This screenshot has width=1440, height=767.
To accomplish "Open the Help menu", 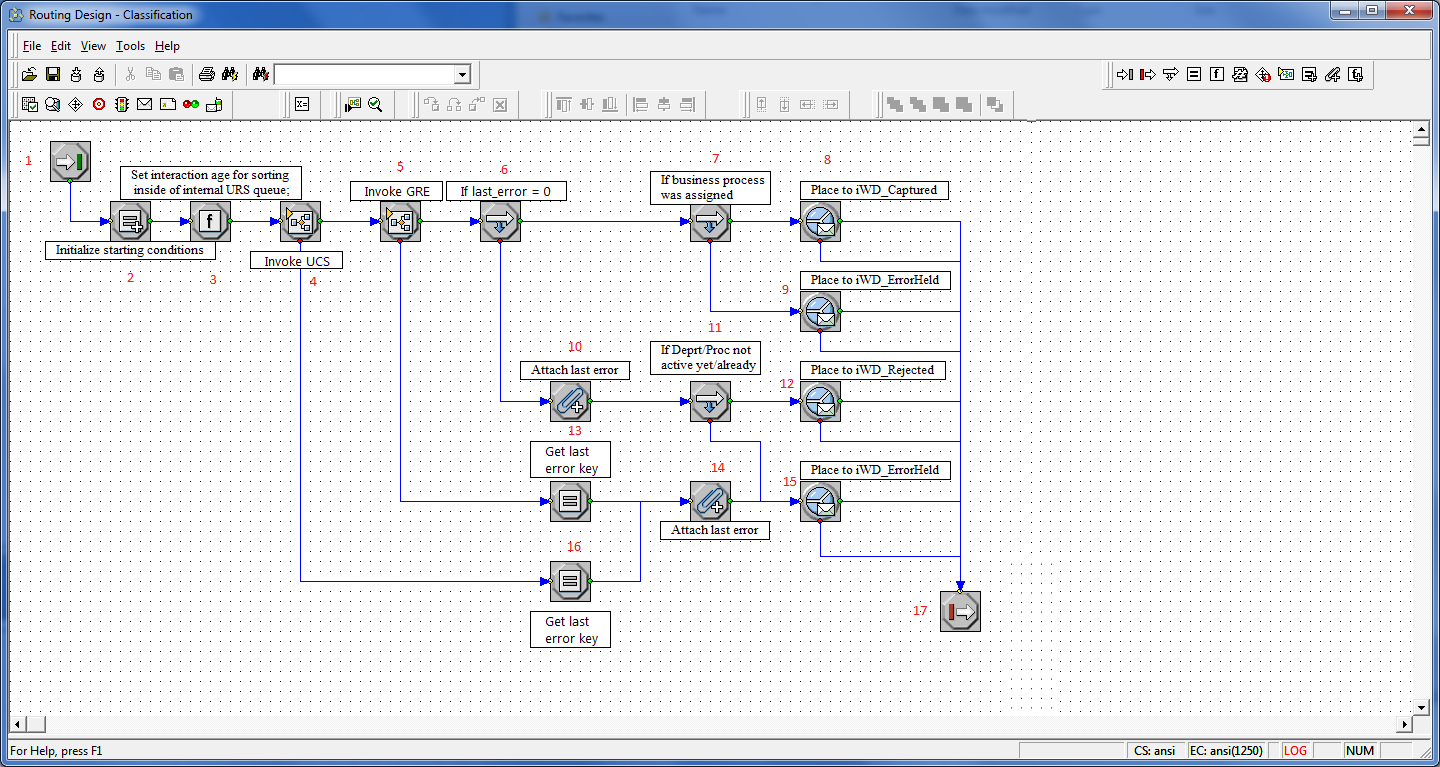I will pyautogui.click(x=167, y=46).
